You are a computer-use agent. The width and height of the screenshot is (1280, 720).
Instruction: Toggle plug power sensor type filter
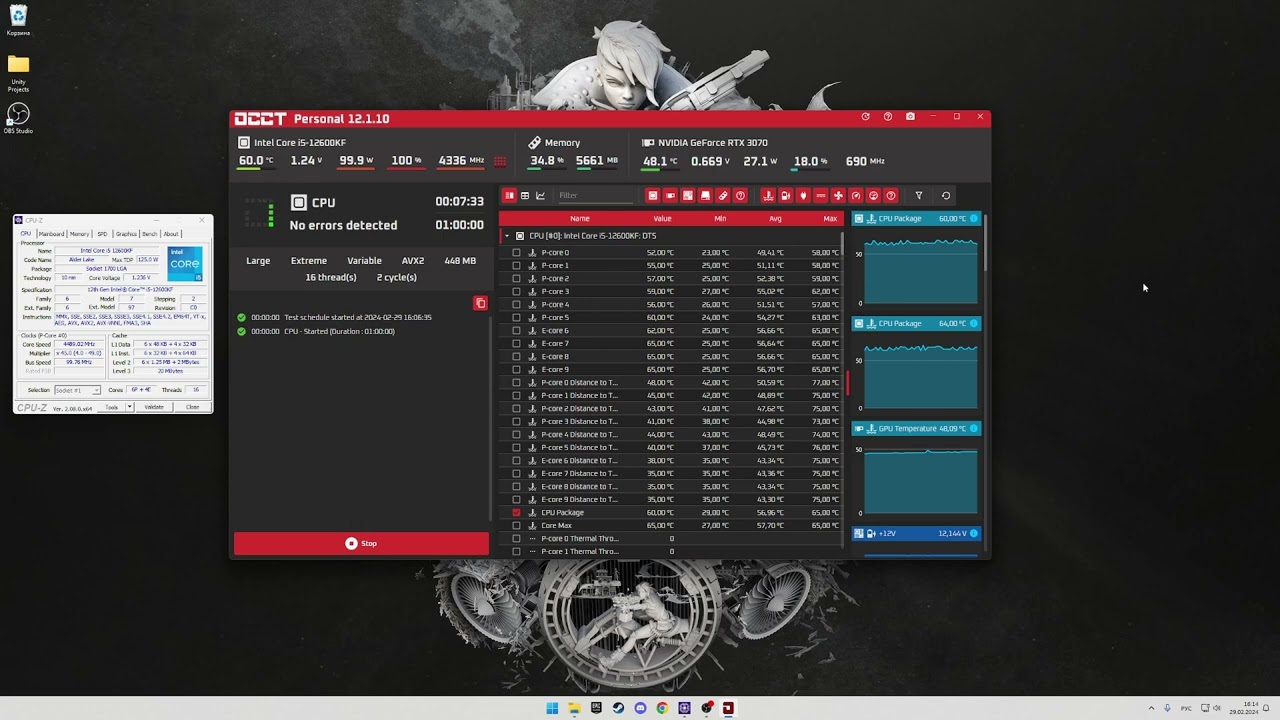click(803, 196)
